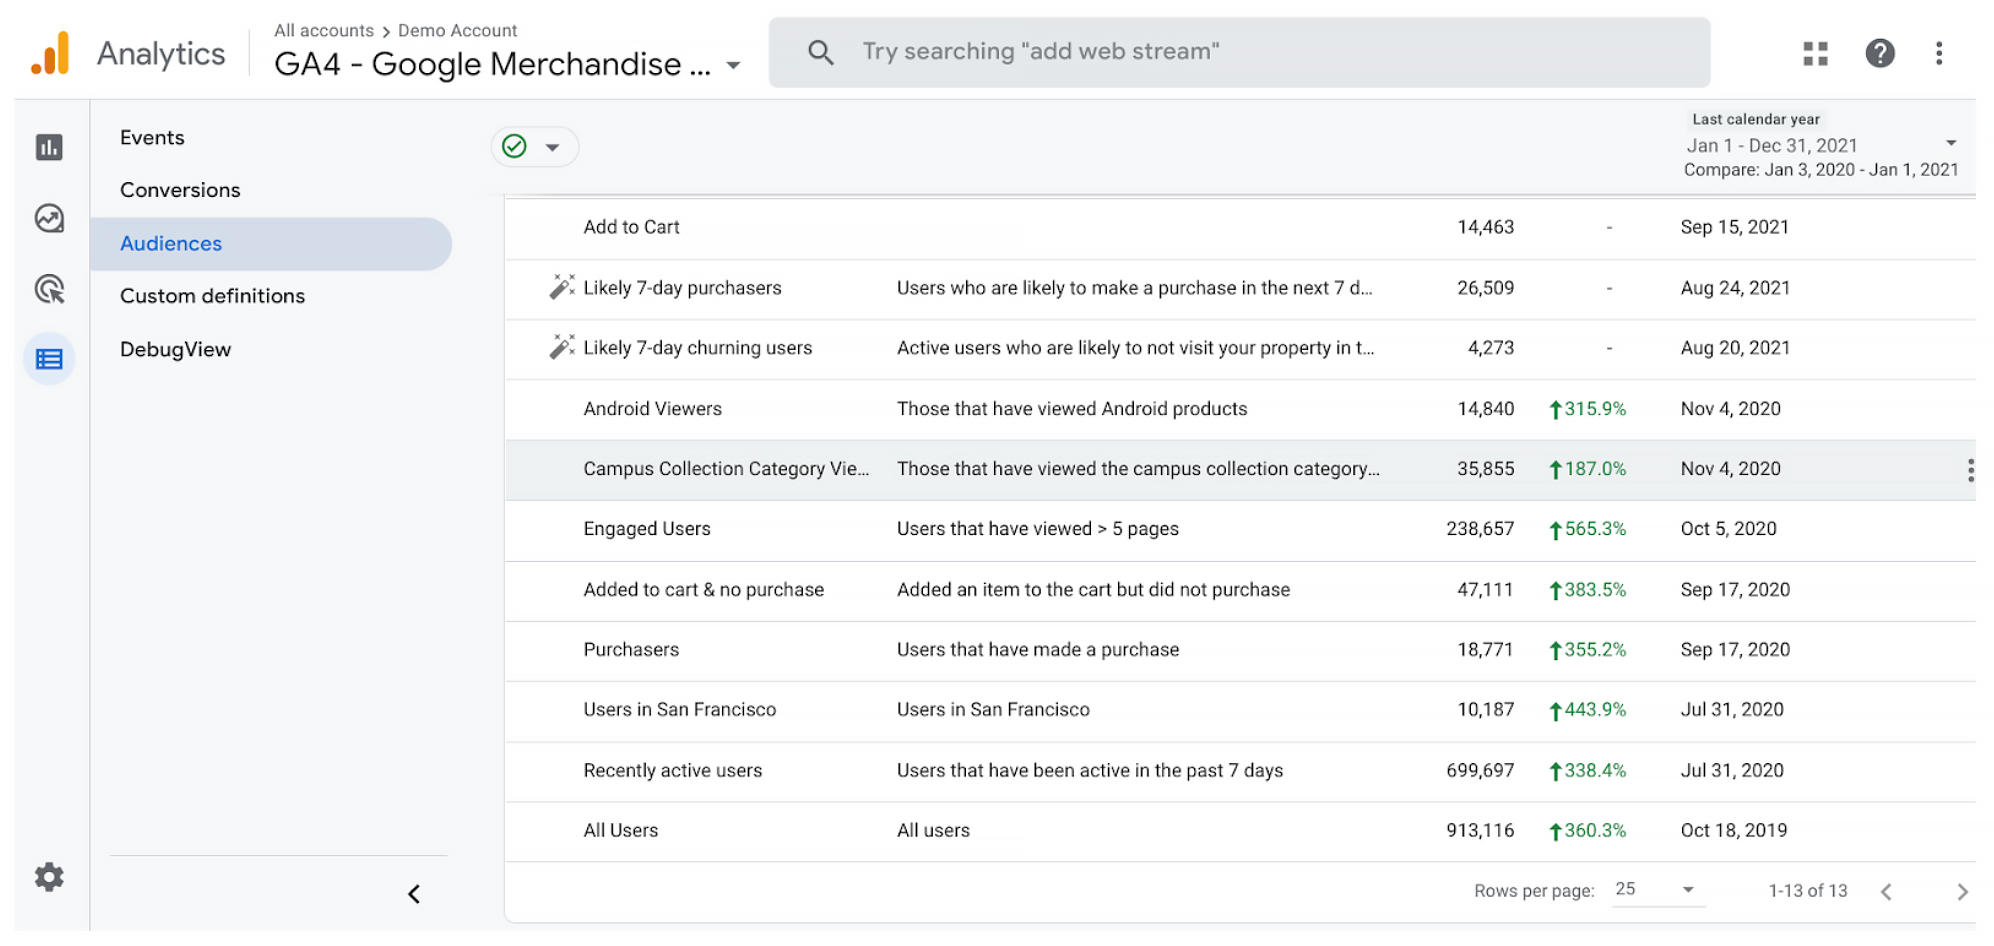The image size is (1994, 946).
Task: Click the Google Analytics logo
Action: tap(50, 53)
